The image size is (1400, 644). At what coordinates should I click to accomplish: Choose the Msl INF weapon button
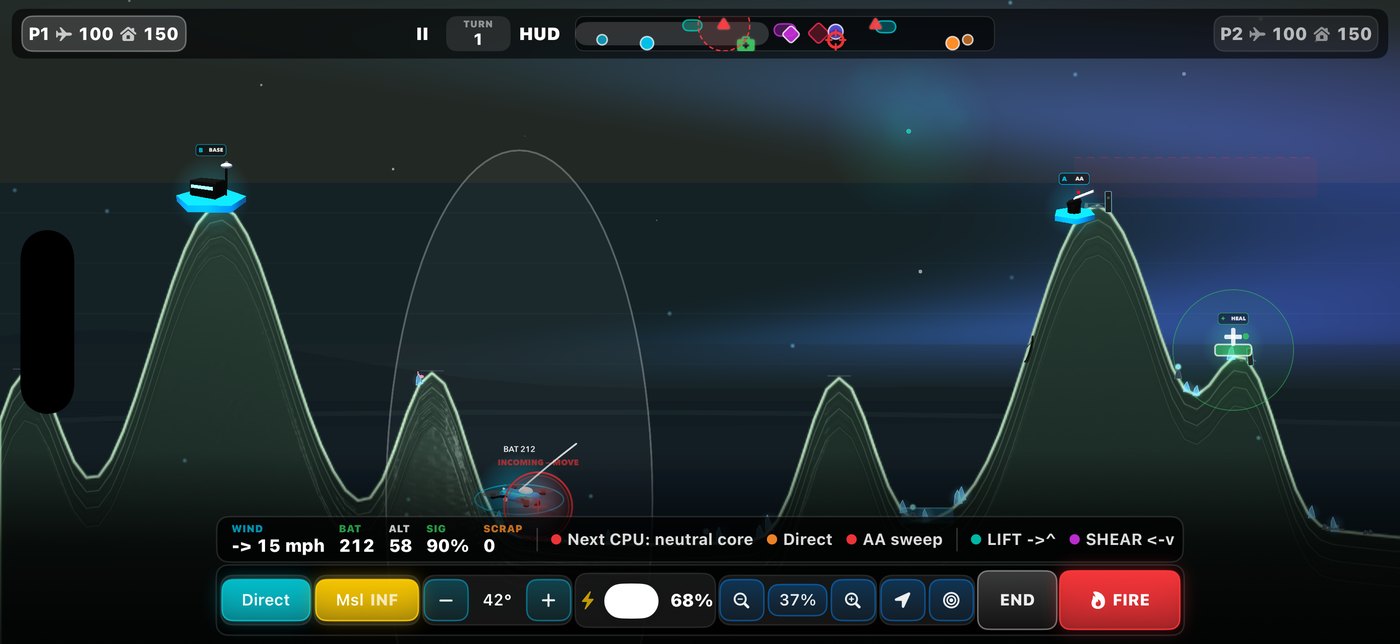367,600
